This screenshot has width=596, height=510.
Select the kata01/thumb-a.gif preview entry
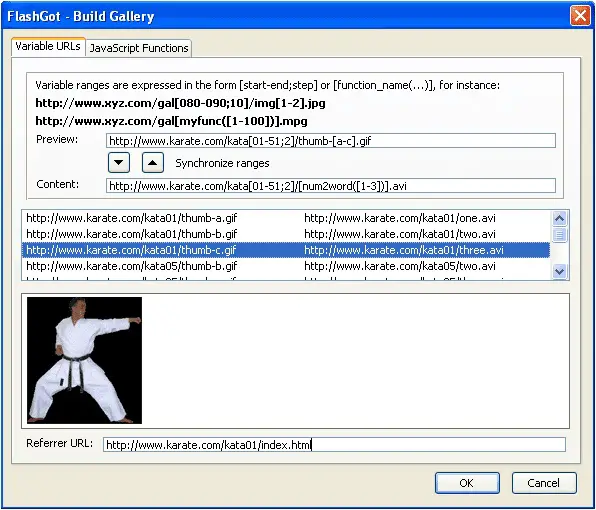pyautogui.click(x=132, y=218)
